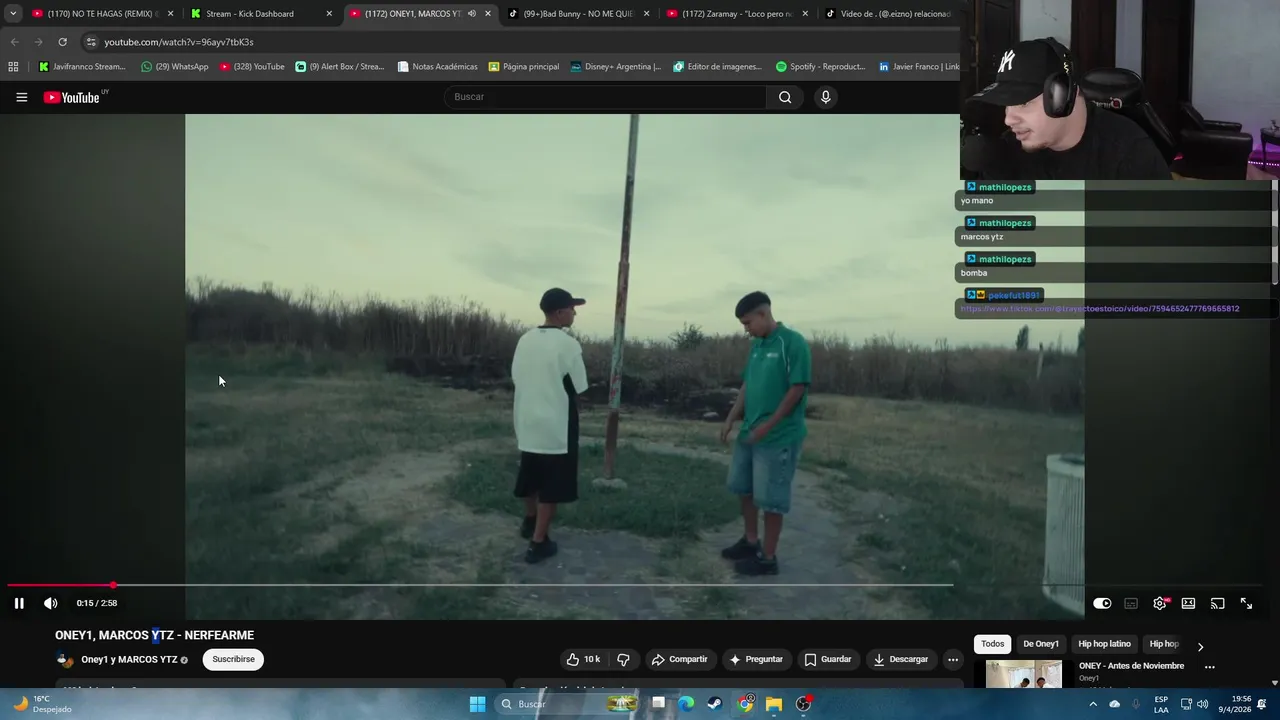Mute the ONEY1 tab audio speaker icon

[472, 14]
